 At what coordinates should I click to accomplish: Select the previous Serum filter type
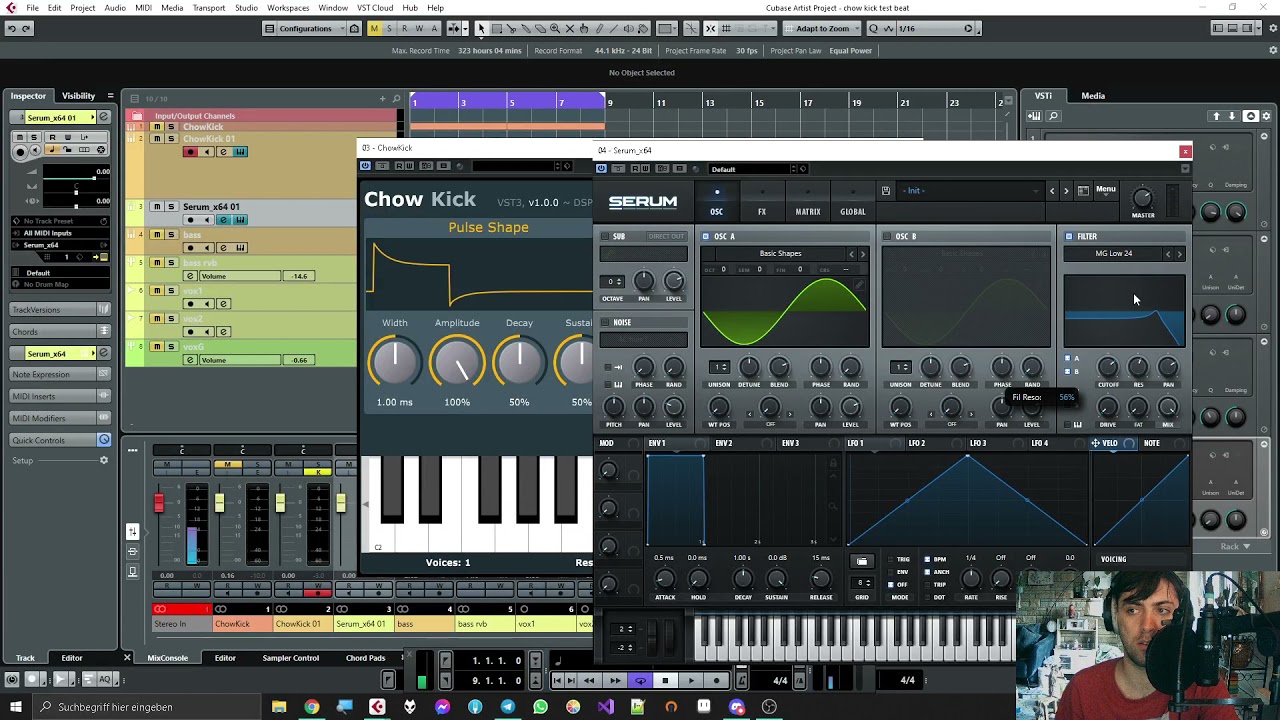pyautogui.click(x=1167, y=254)
